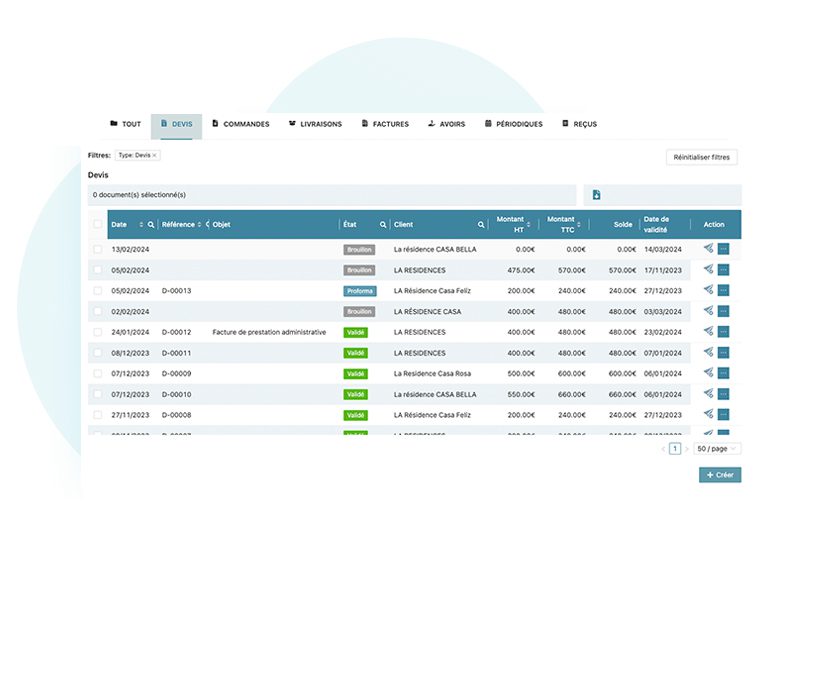
Task: Open search icon in Client column
Action: pos(481,225)
